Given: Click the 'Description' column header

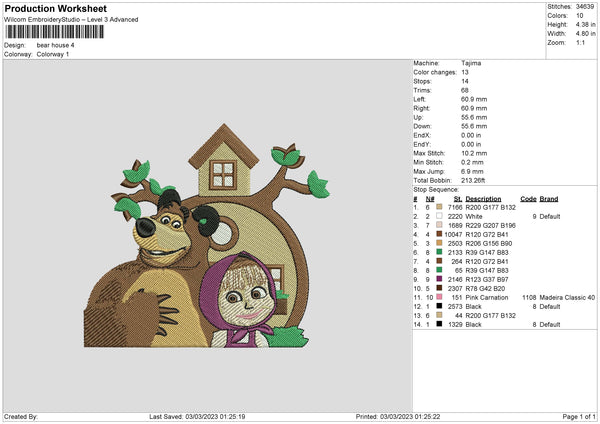Looking at the screenshot, I should pyautogui.click(x=483, y=199).
